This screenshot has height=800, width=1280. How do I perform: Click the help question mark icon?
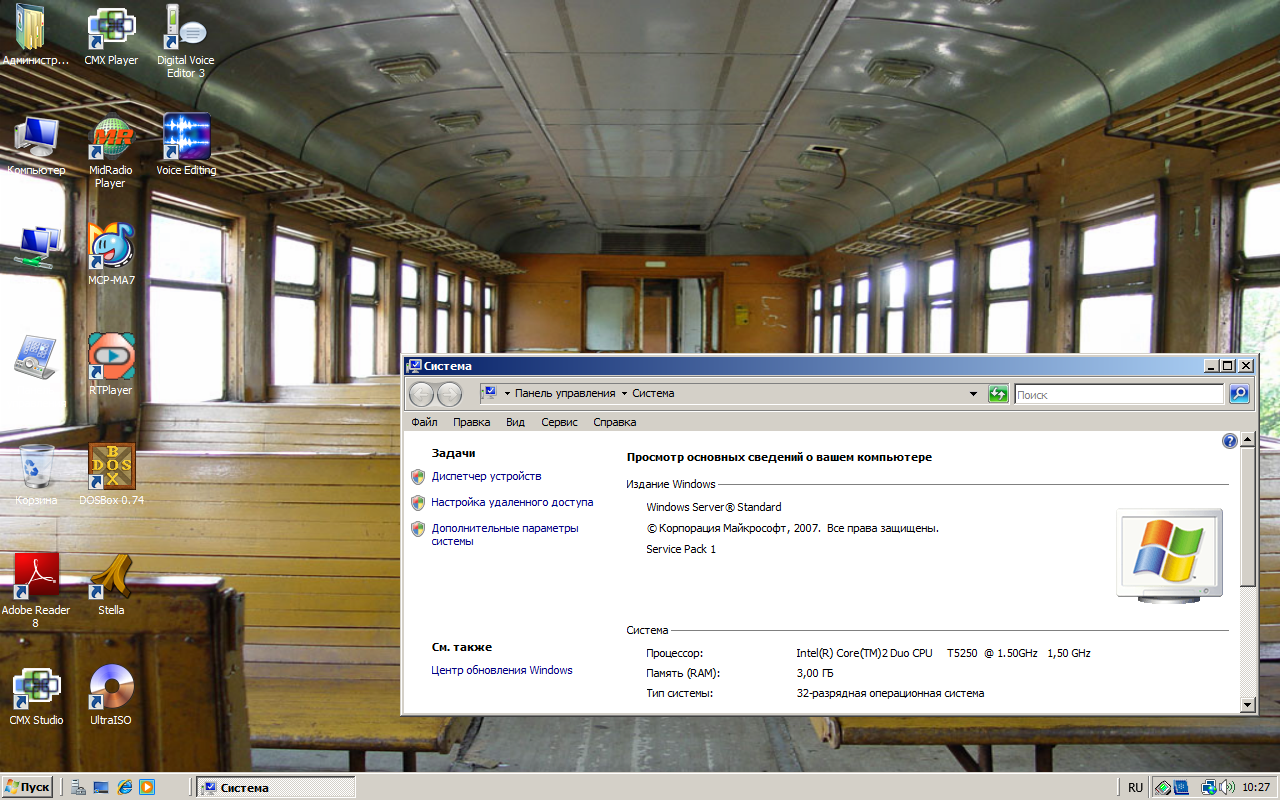pyautogui.click(x=1230, y=441)
